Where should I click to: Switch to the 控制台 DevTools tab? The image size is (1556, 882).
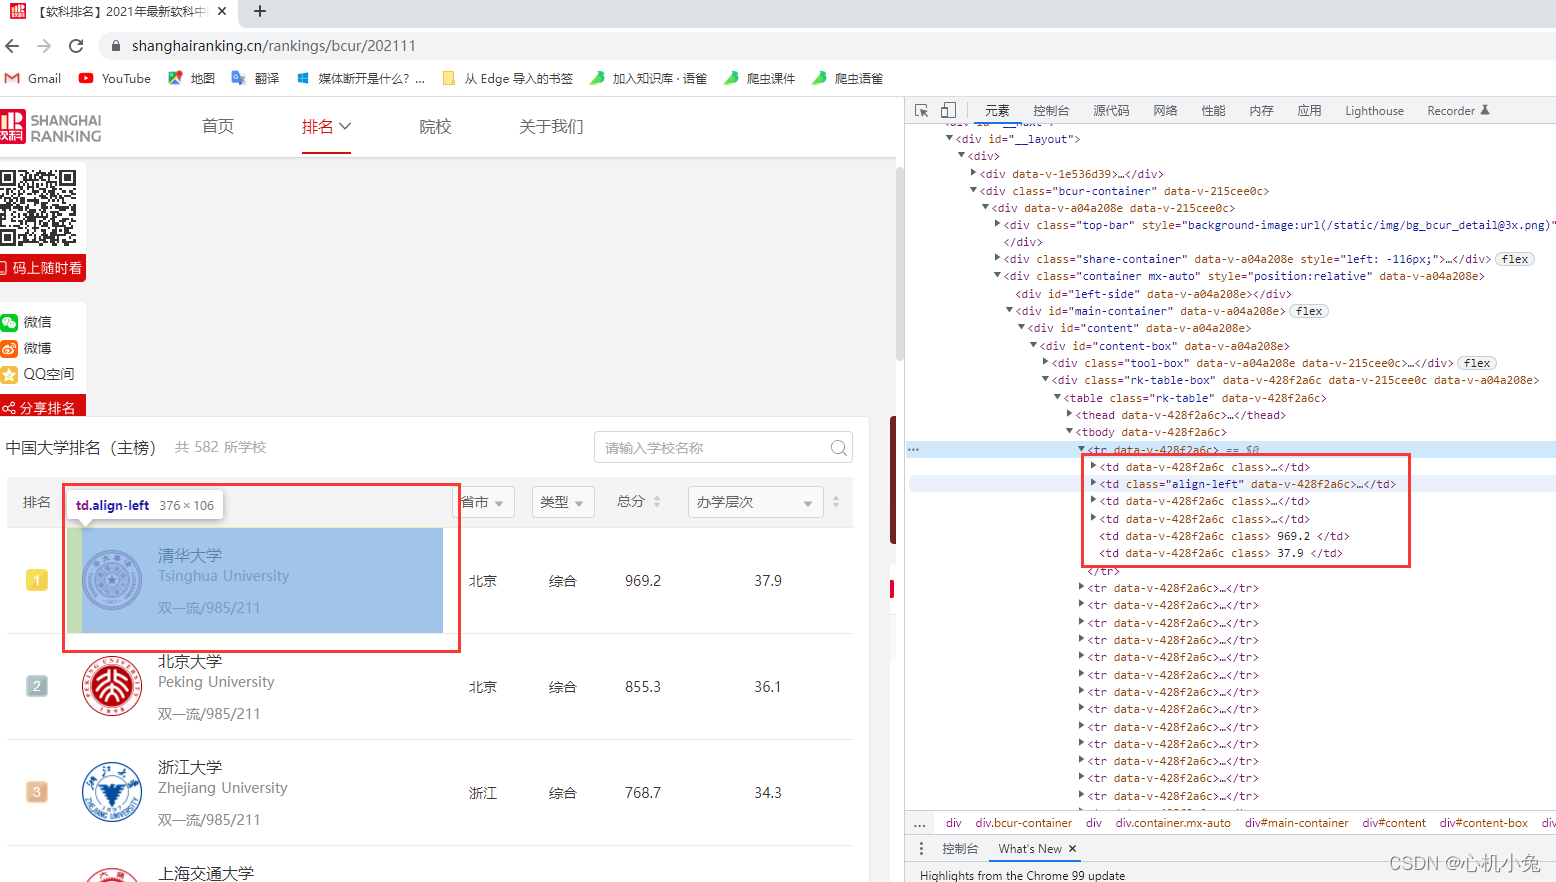(x=1051, y=110)
